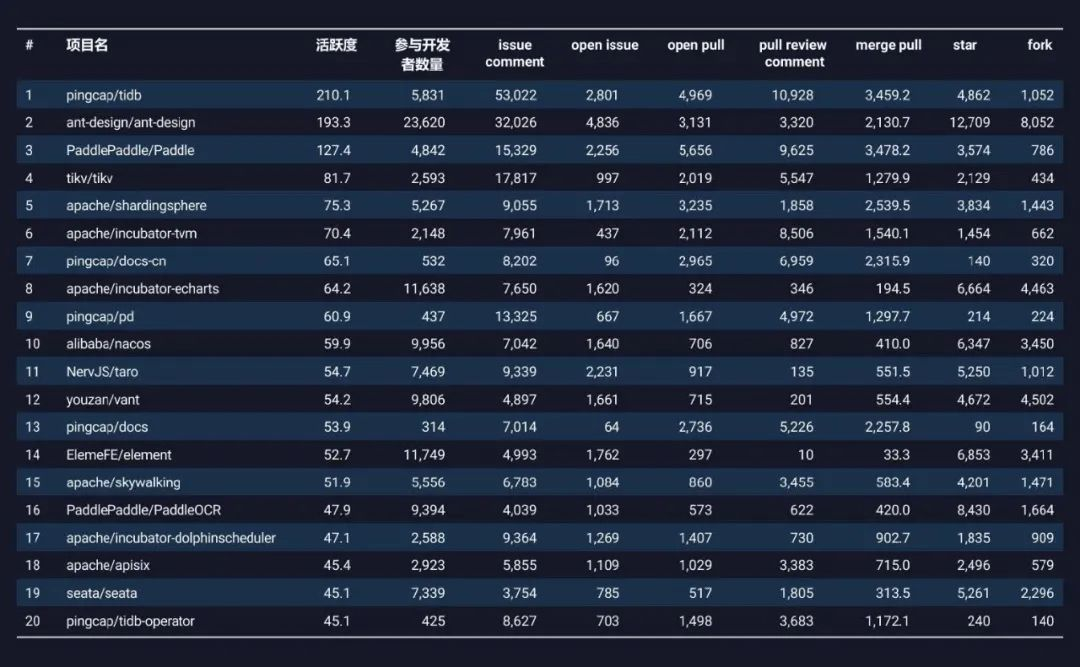
Task: Select project name youzan/vant
Action: pyautogui.click(x=103, y=400)
